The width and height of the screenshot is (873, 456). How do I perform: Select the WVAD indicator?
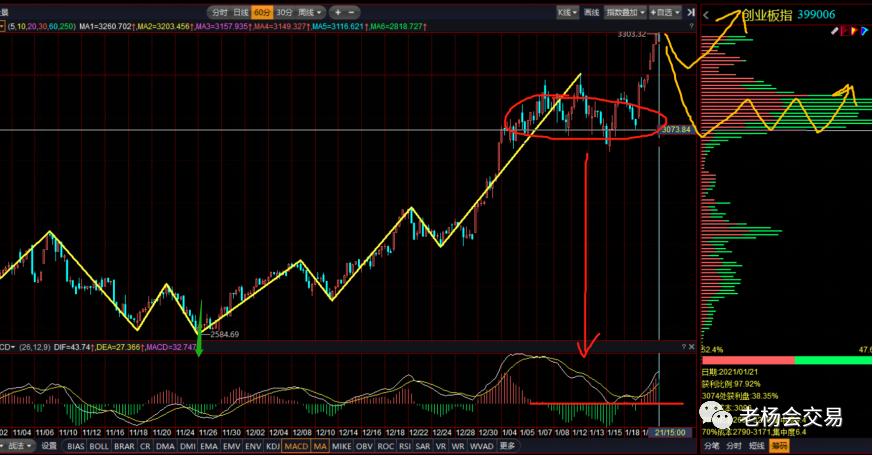482,446
